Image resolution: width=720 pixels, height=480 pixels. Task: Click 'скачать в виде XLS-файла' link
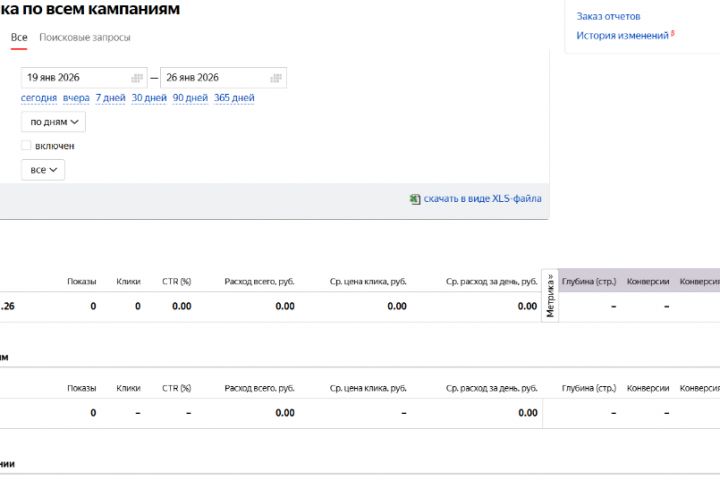pos(482,199)
